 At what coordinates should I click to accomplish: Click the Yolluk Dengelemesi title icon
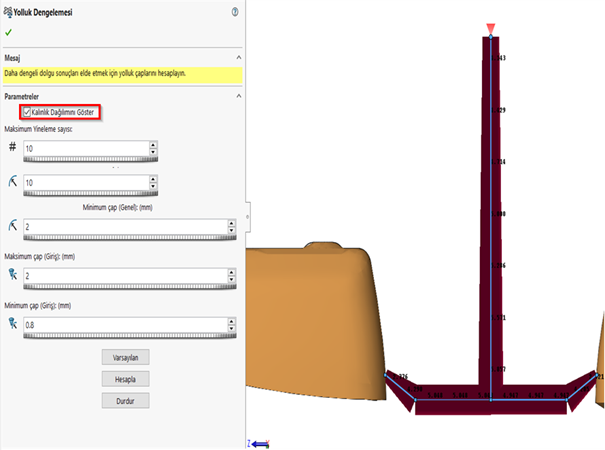[x=9, y=12]
